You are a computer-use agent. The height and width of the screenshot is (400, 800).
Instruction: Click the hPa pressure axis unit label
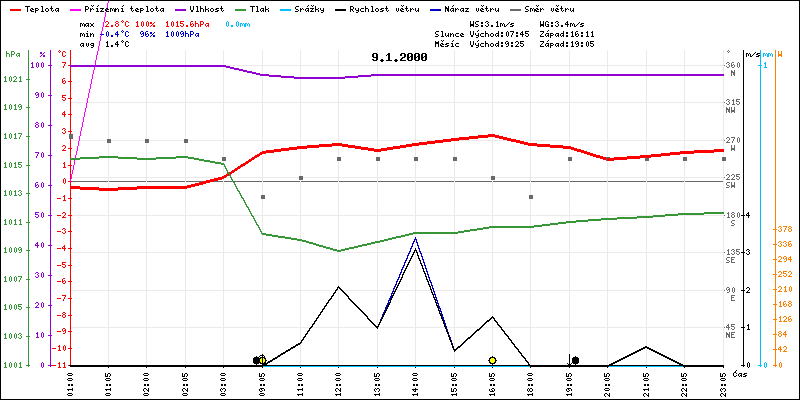click(12, 53)
